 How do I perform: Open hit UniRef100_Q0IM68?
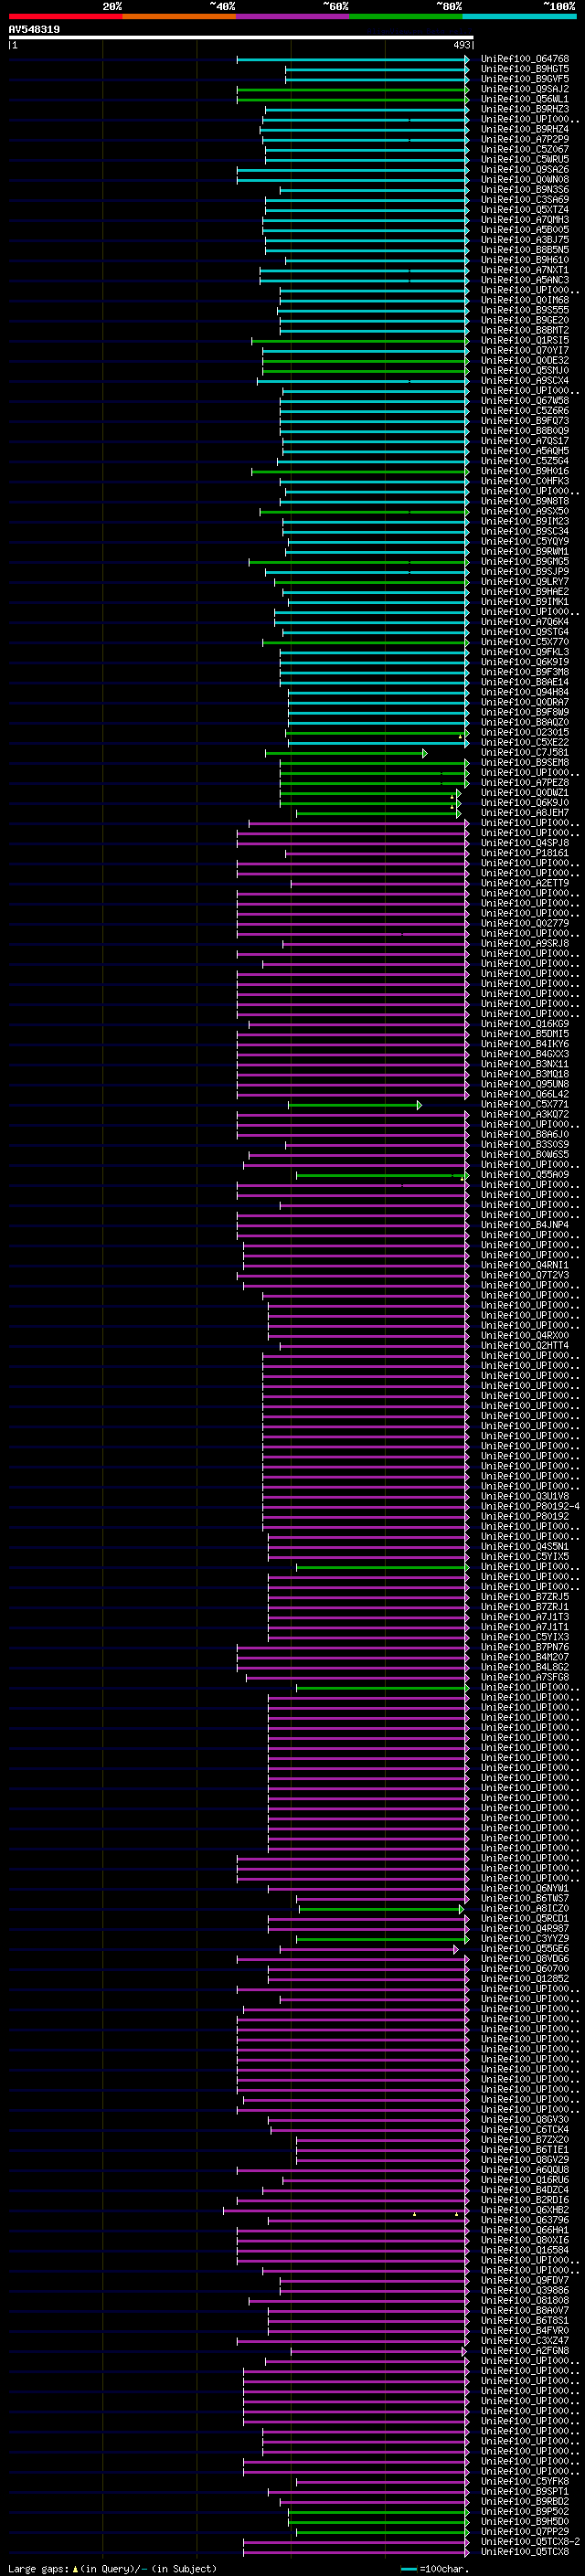click(x=525, y=300)
